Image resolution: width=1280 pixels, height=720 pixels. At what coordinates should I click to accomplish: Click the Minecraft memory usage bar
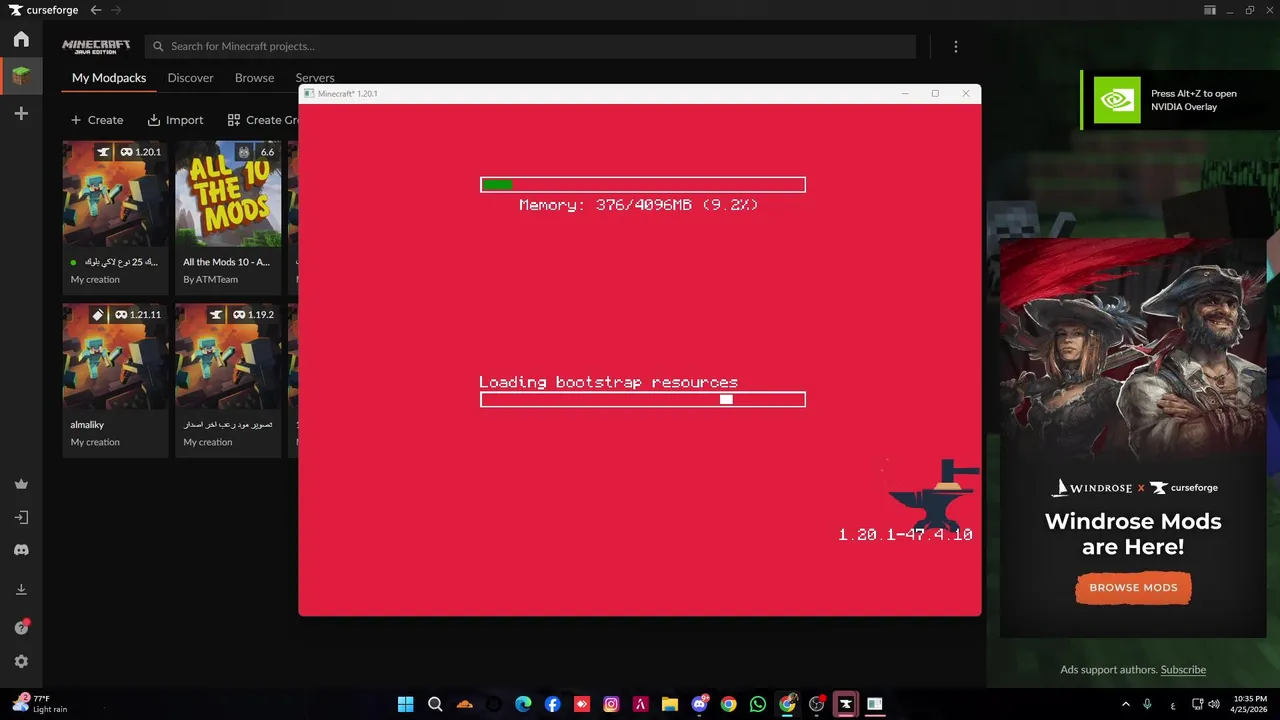[x=643, y=184]
